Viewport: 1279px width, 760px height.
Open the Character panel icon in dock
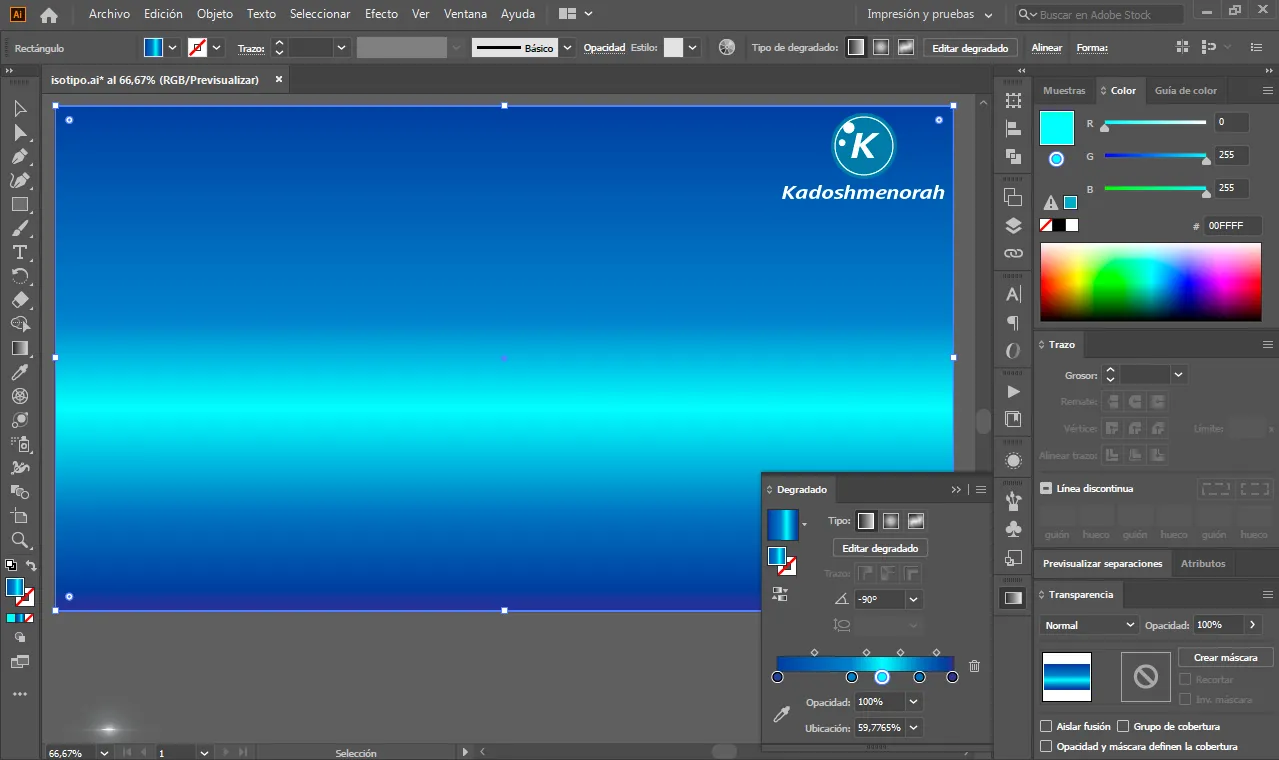point(1013,294)
